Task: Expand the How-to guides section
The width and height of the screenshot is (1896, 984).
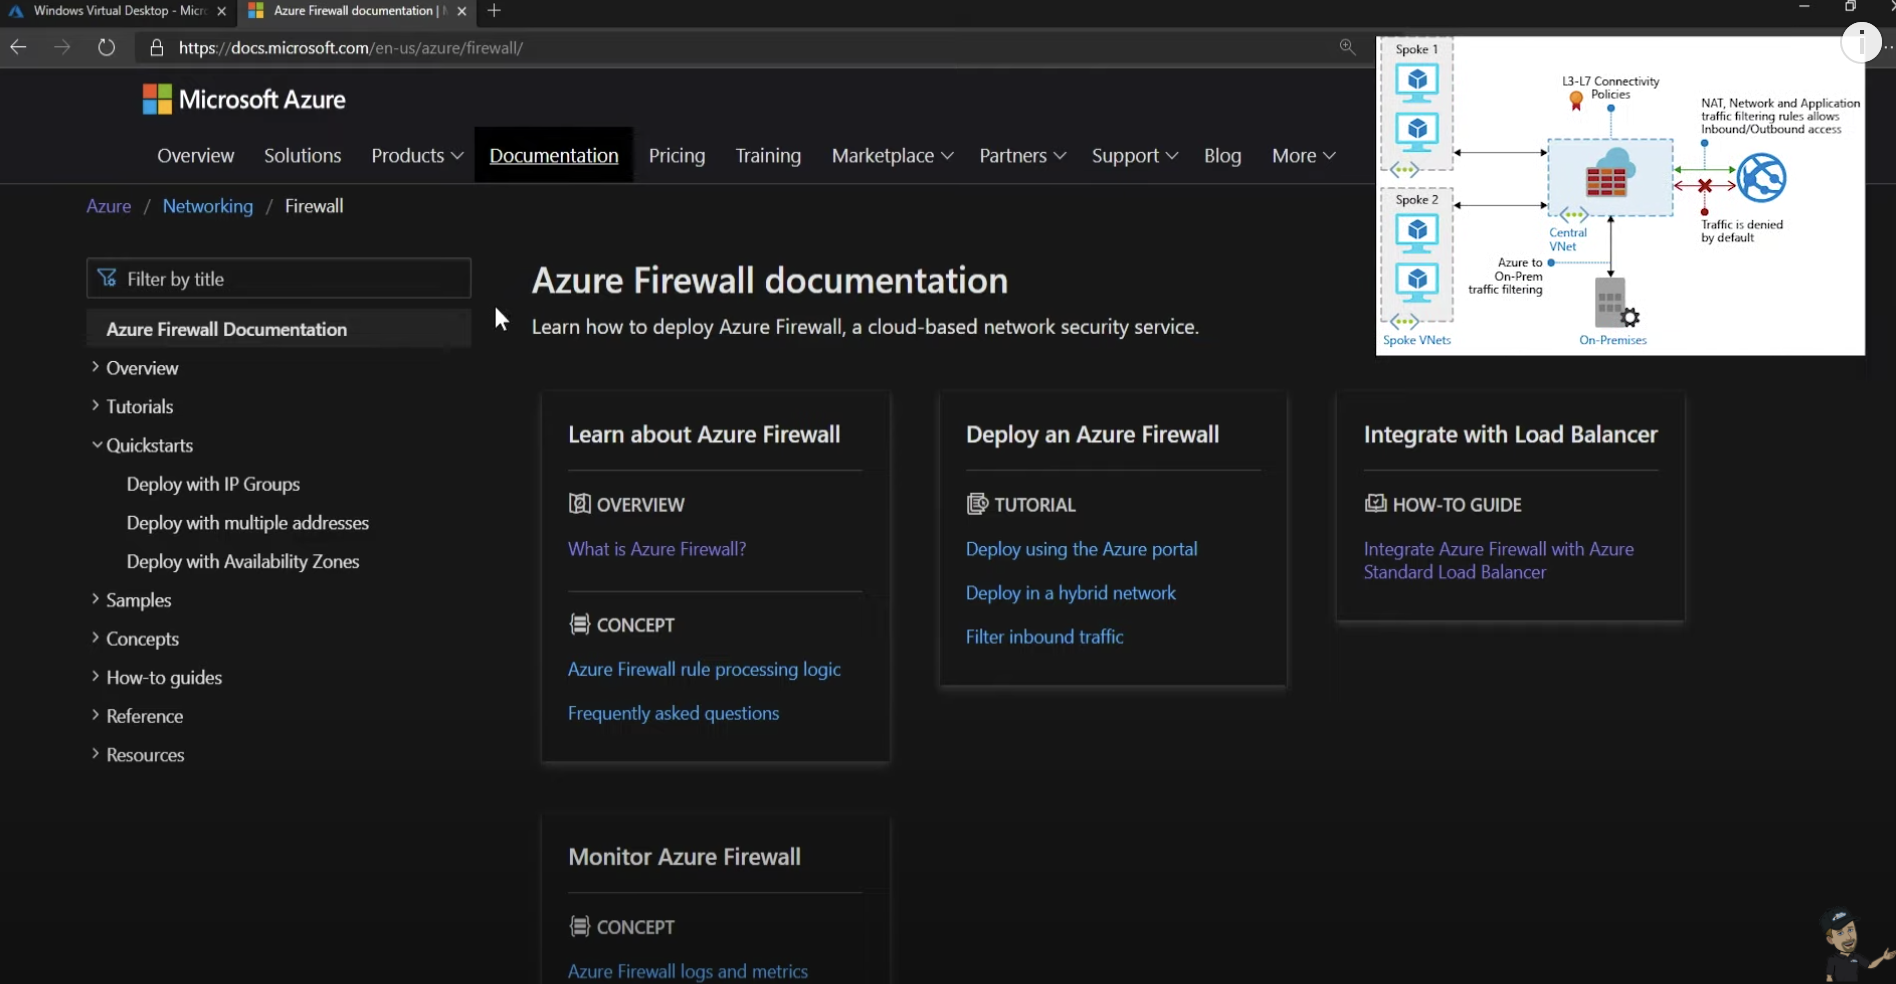Action: [96, 677]
